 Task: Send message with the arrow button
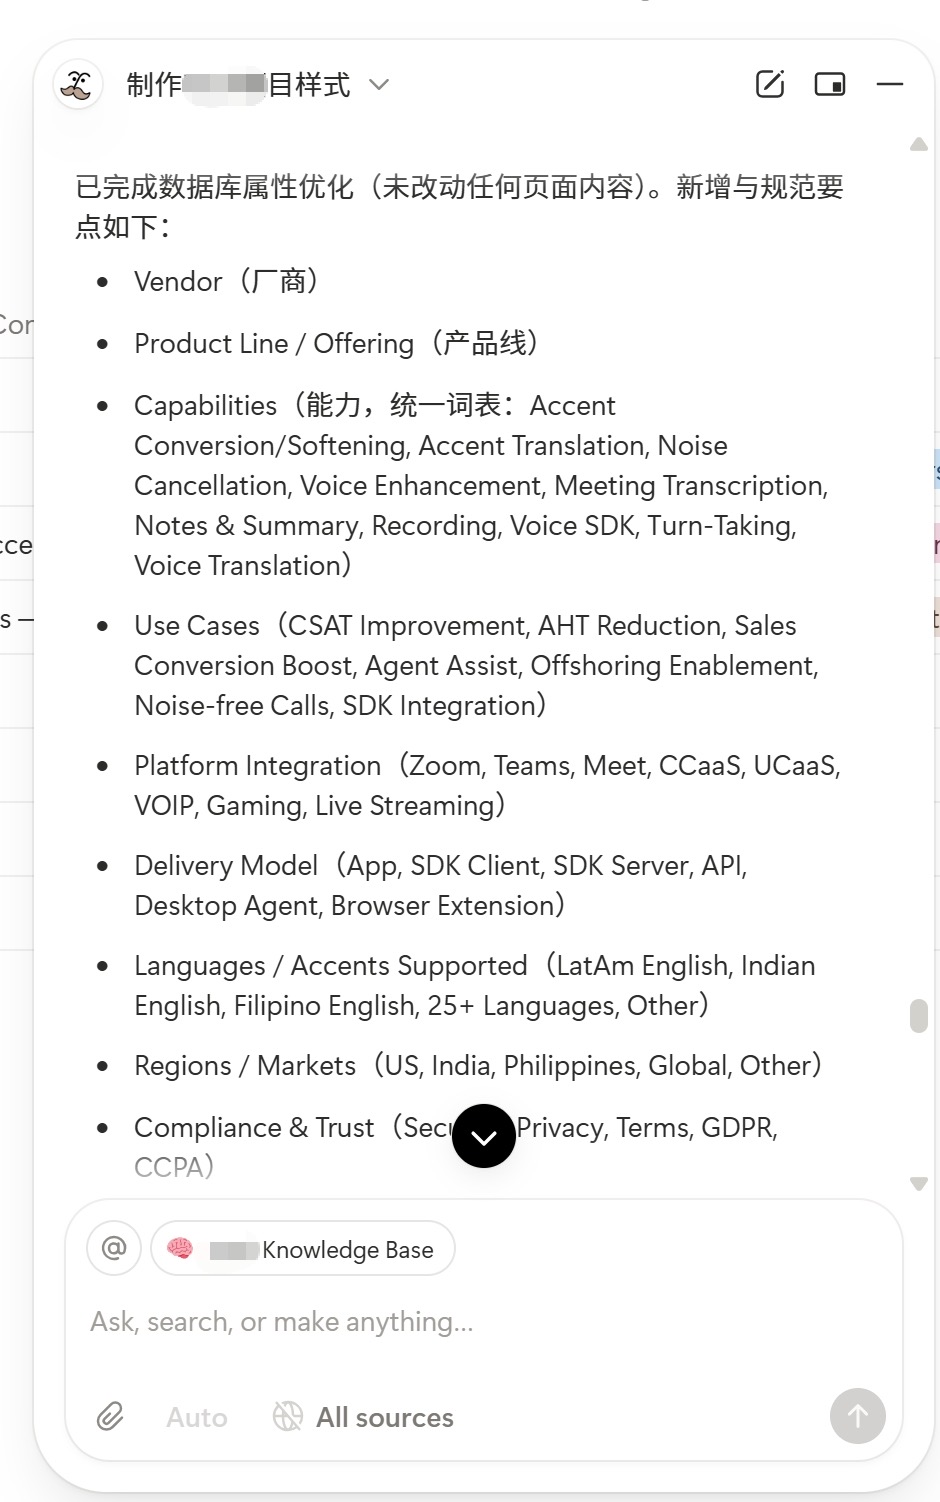[x=857, y=1416]
